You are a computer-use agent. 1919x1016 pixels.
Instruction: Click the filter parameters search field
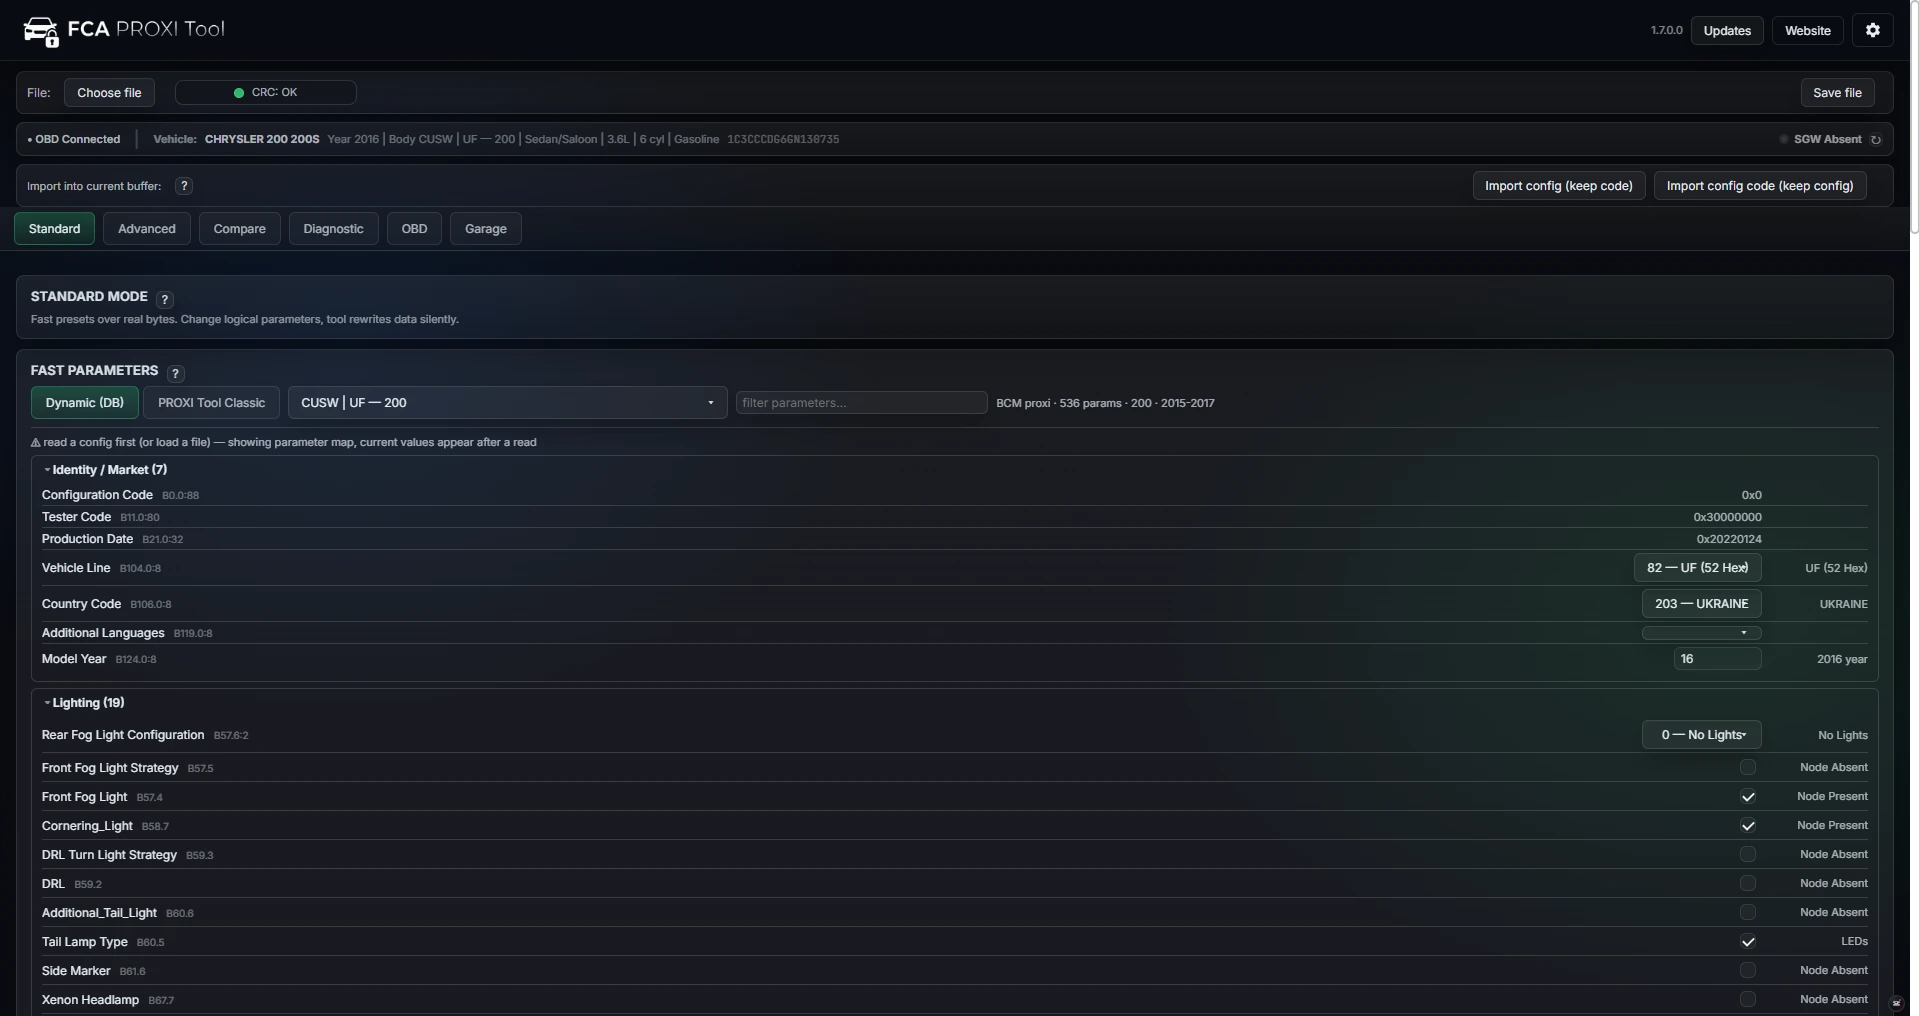tap(861, 403)
